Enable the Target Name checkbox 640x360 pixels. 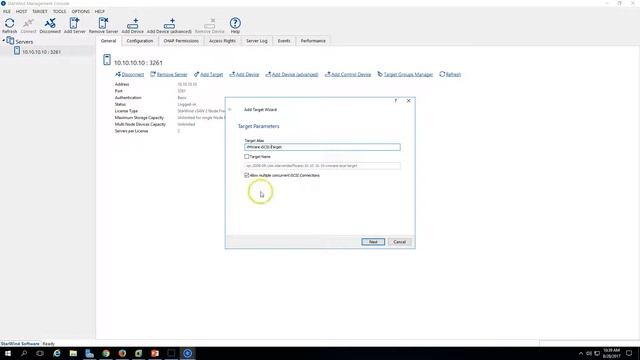247,156
